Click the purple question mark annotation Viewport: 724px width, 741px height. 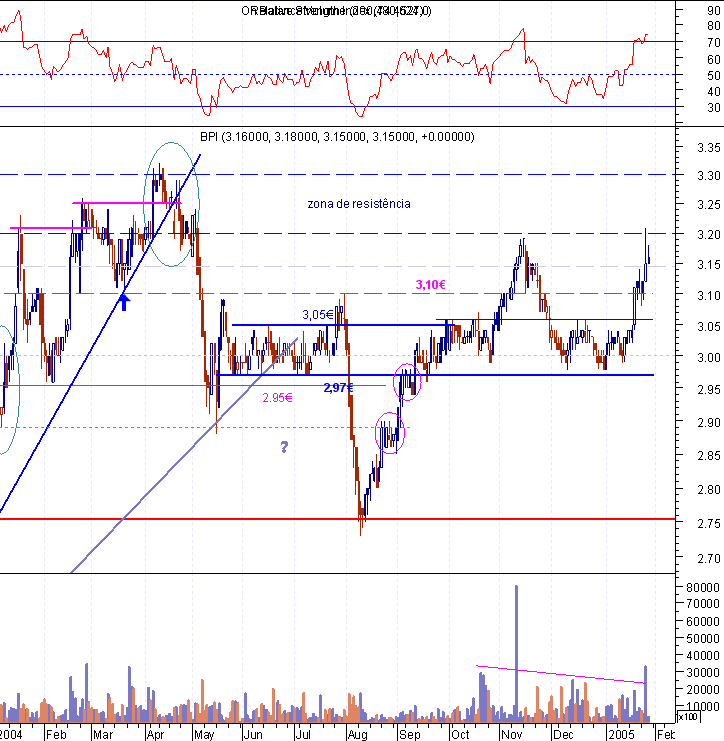tap(284, 447)
